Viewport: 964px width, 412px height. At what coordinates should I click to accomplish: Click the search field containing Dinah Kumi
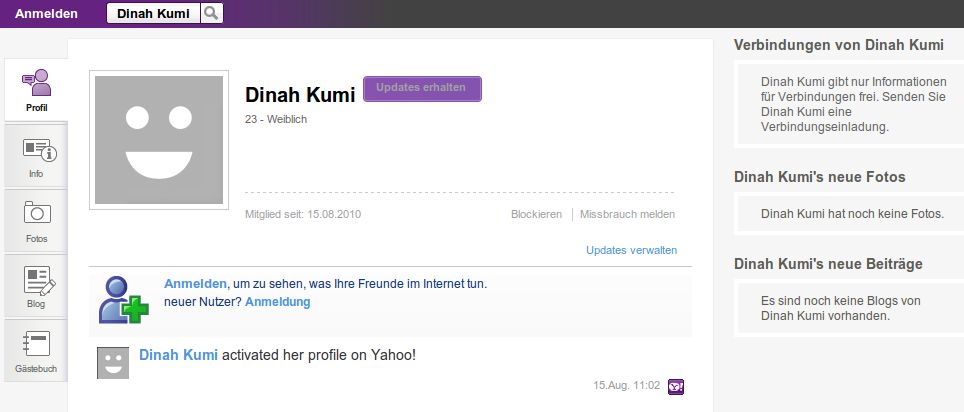153,13
